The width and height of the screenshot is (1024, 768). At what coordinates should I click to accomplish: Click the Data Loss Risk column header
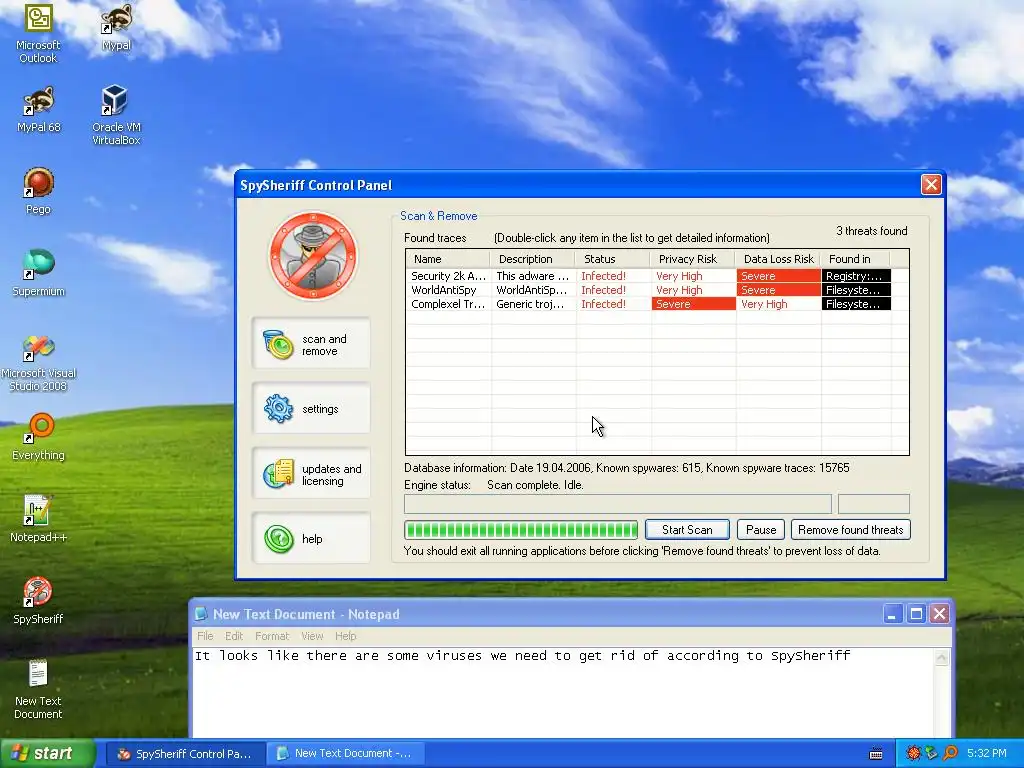(778, 259)
